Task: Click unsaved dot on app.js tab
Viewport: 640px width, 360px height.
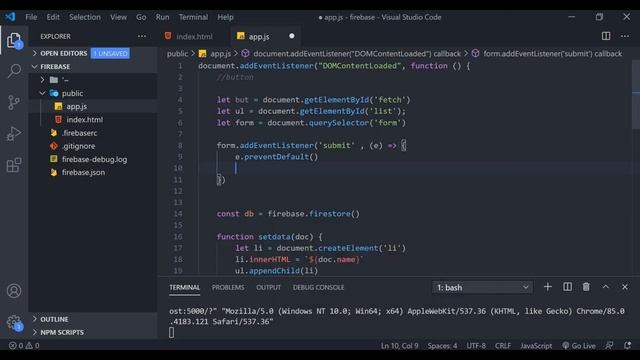Action: [x=292, y=36]
